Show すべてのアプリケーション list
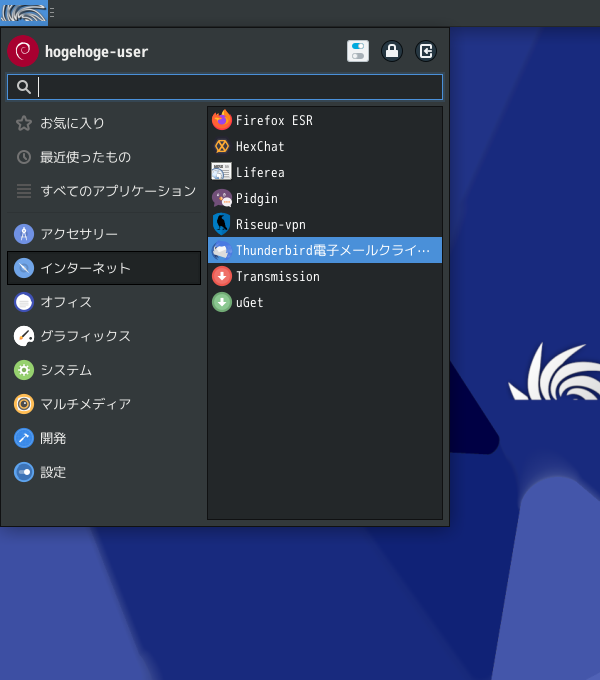 pyautogui.click(x=104, y=191)
